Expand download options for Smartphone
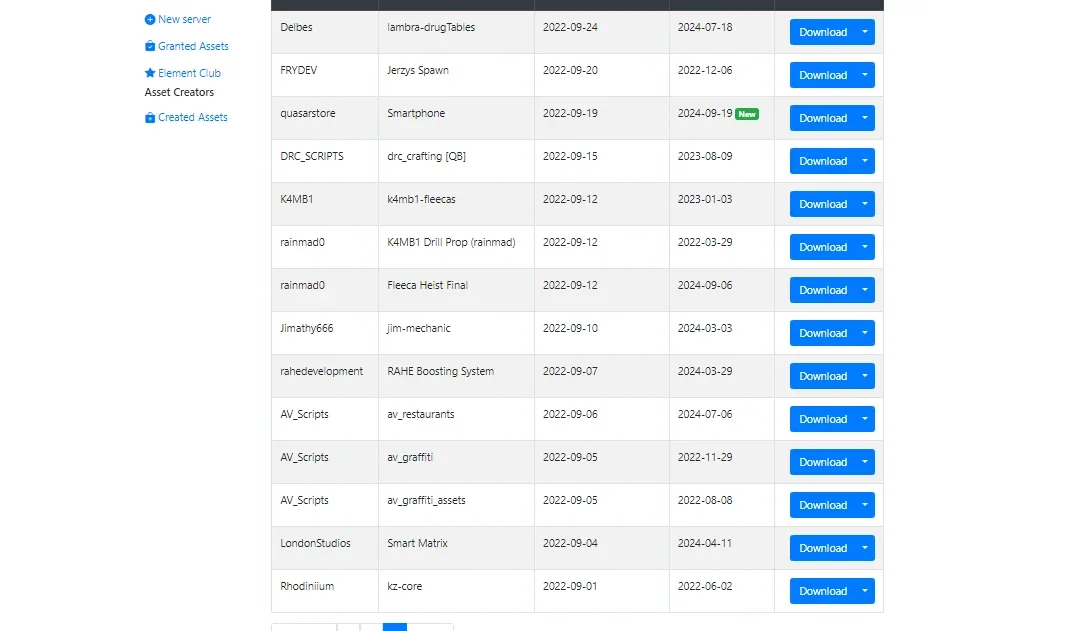Screen dimensions: 1087x631 pos(865,118)
